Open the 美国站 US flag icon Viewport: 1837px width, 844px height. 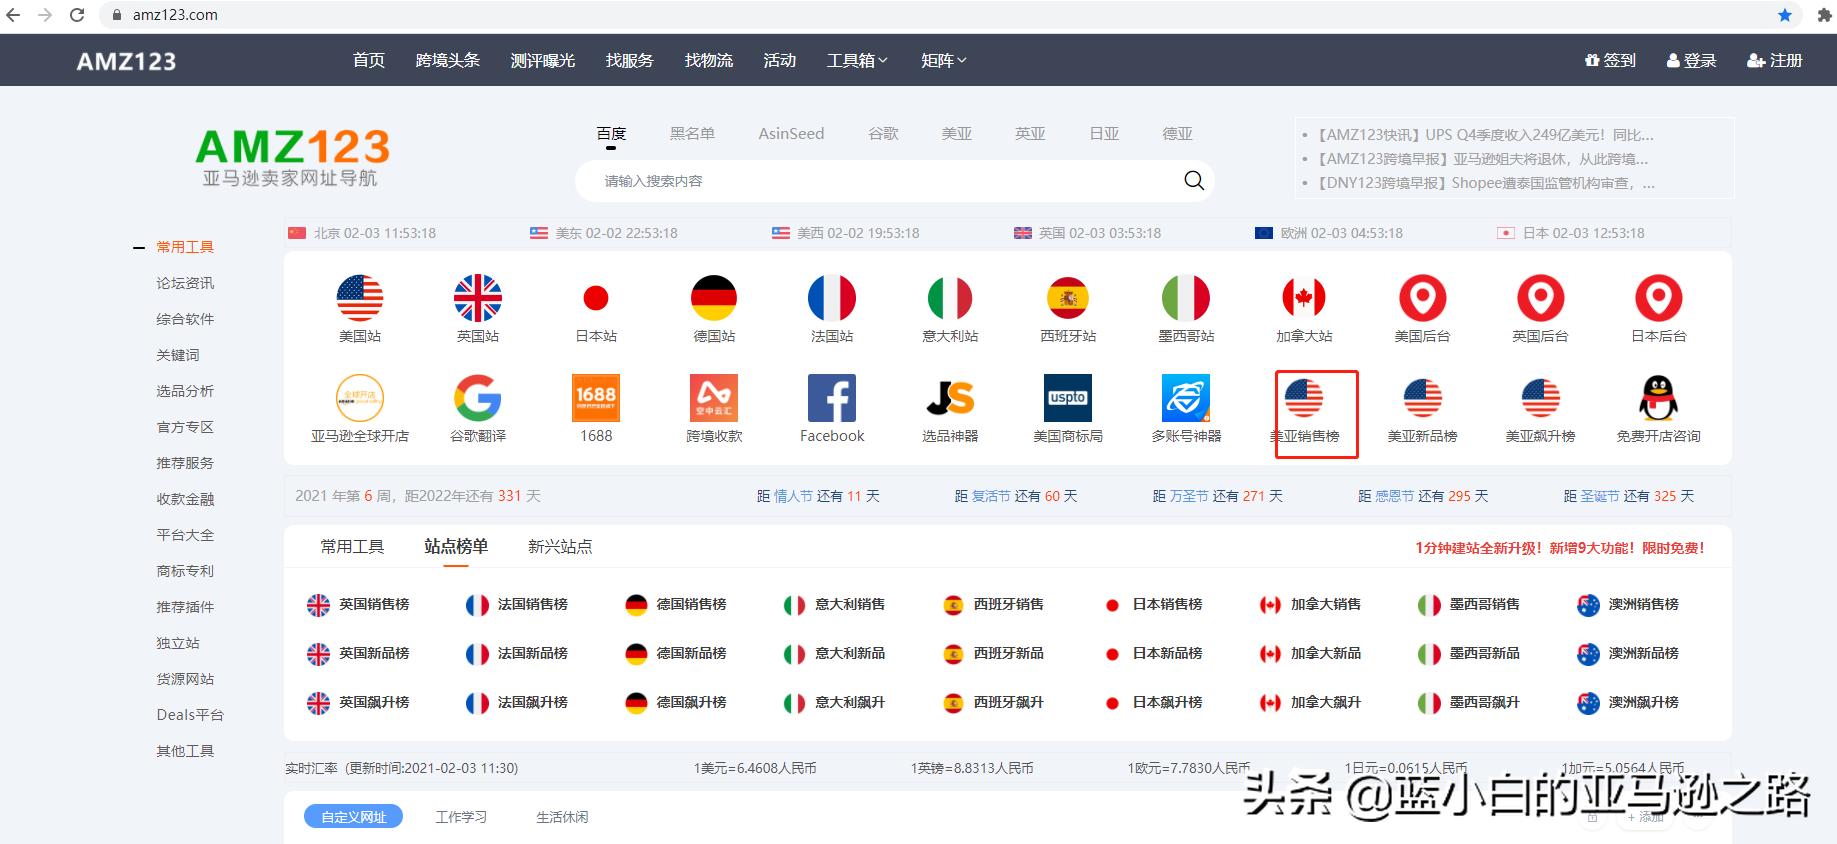tap(360, 297)
